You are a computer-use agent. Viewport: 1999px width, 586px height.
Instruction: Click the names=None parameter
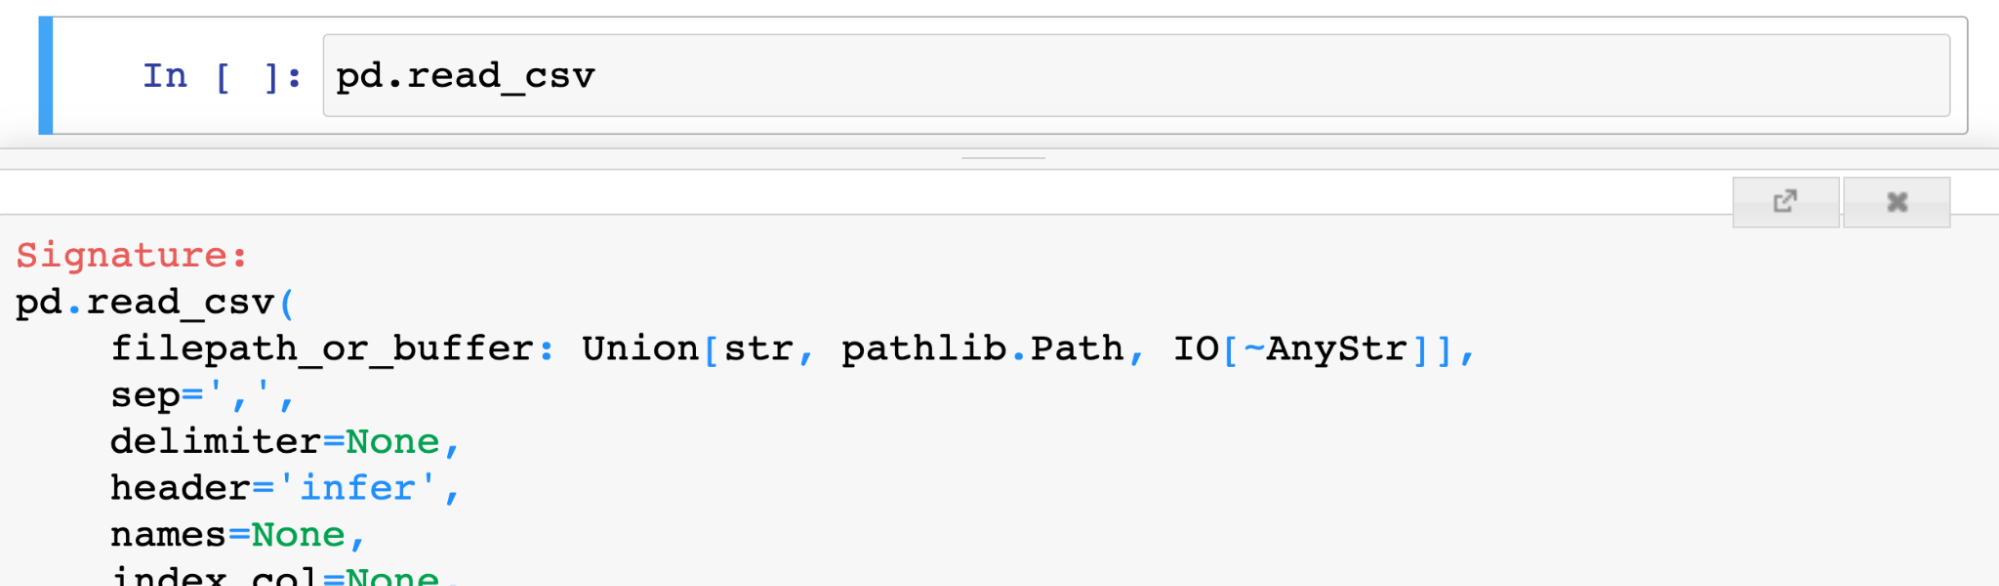click(237, 535)
